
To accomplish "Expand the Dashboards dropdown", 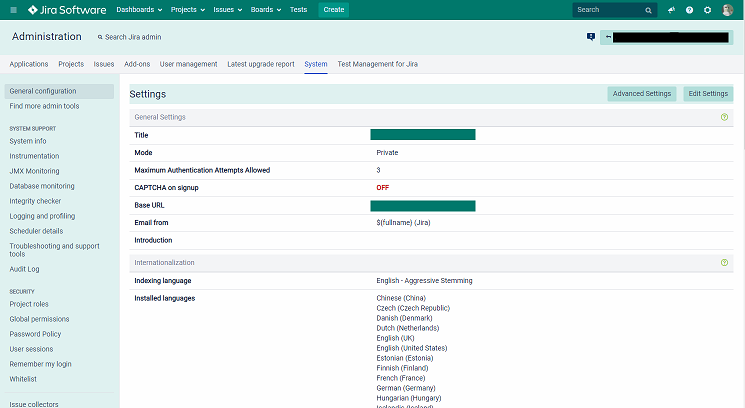I will pos(139,9).
